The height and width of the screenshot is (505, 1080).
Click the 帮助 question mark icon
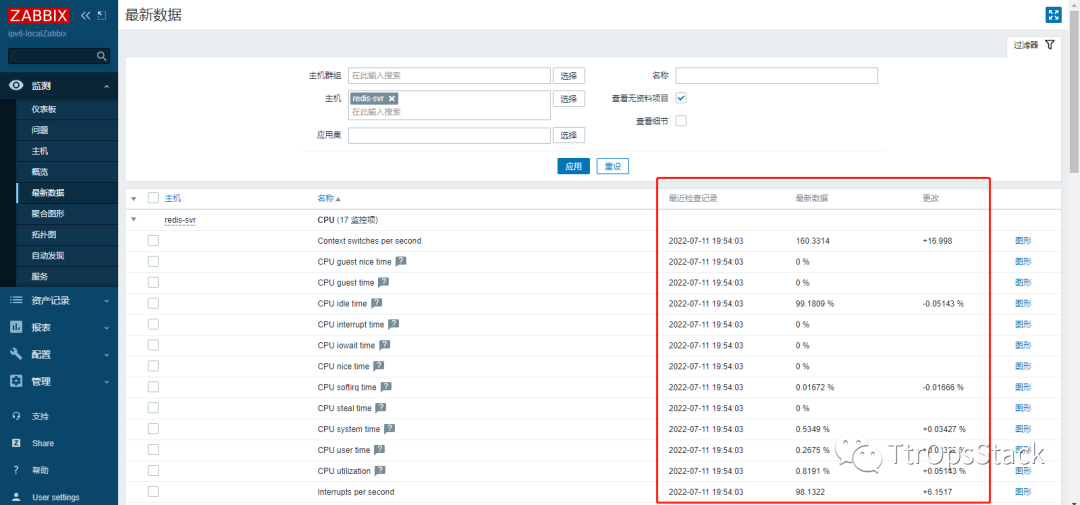point(16,470)
